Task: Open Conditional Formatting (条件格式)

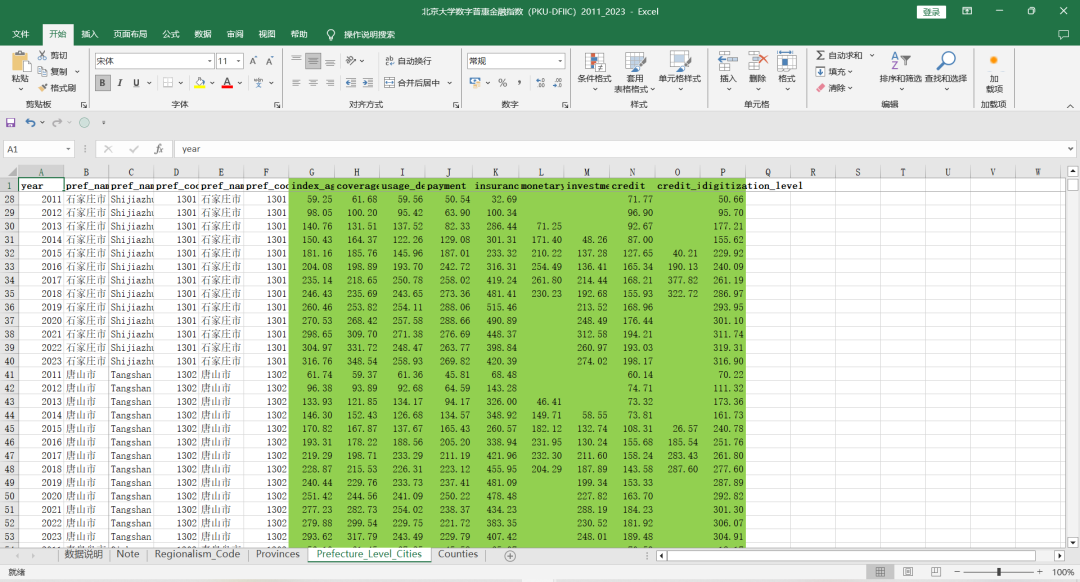Action: coord(594,72)
